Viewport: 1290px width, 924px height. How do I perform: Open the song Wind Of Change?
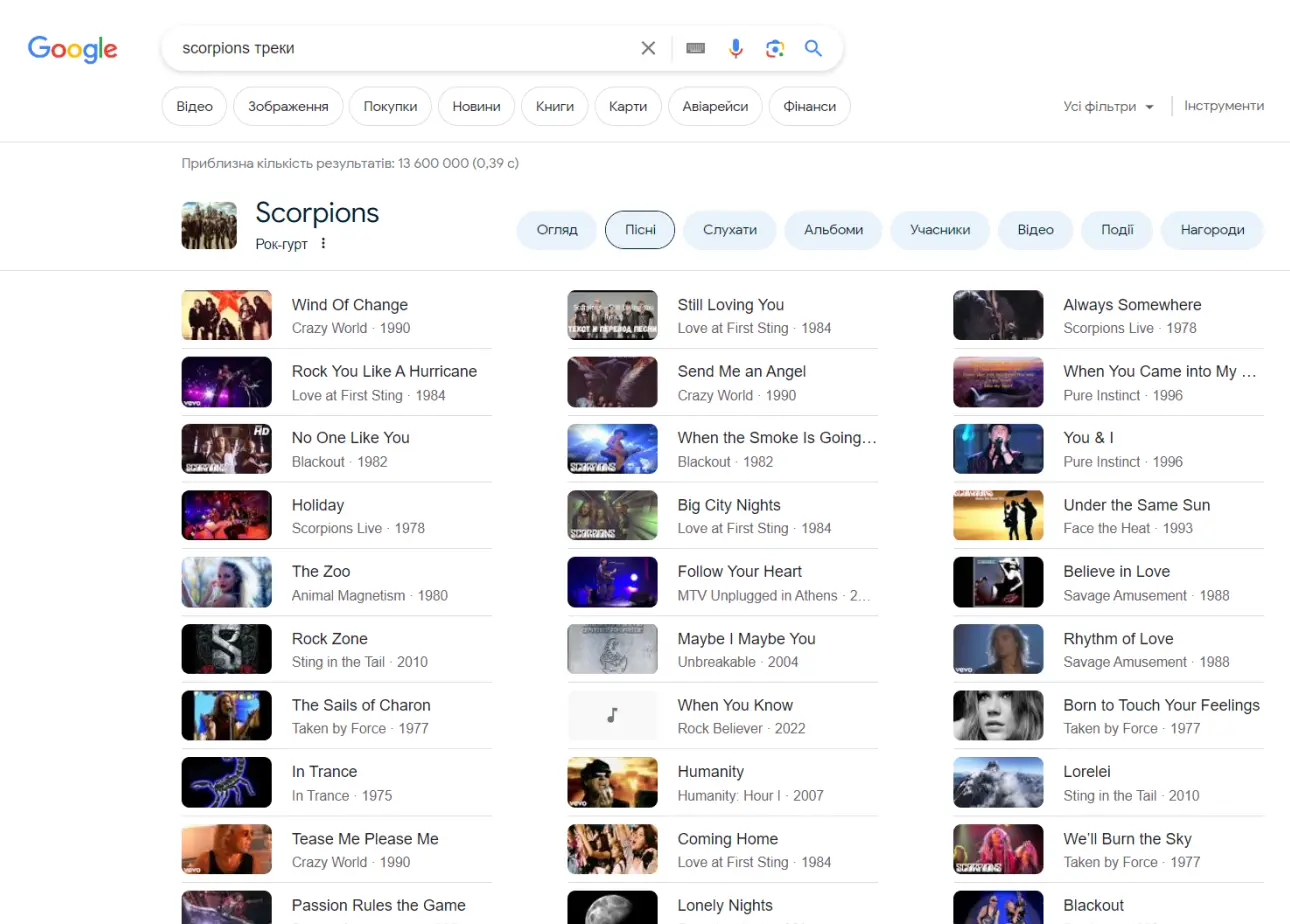[x=337, y=315]
